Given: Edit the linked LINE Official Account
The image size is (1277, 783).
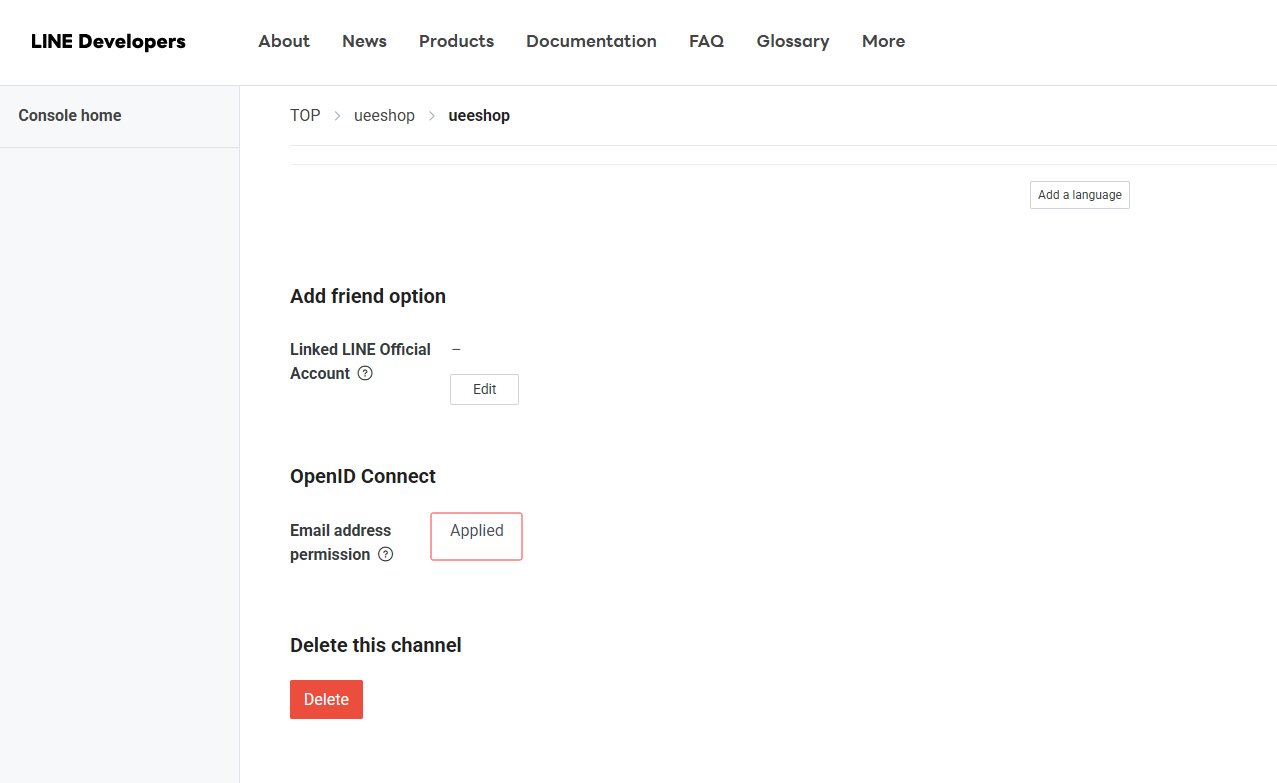Looking at the screenshot, I should (484, 389).
